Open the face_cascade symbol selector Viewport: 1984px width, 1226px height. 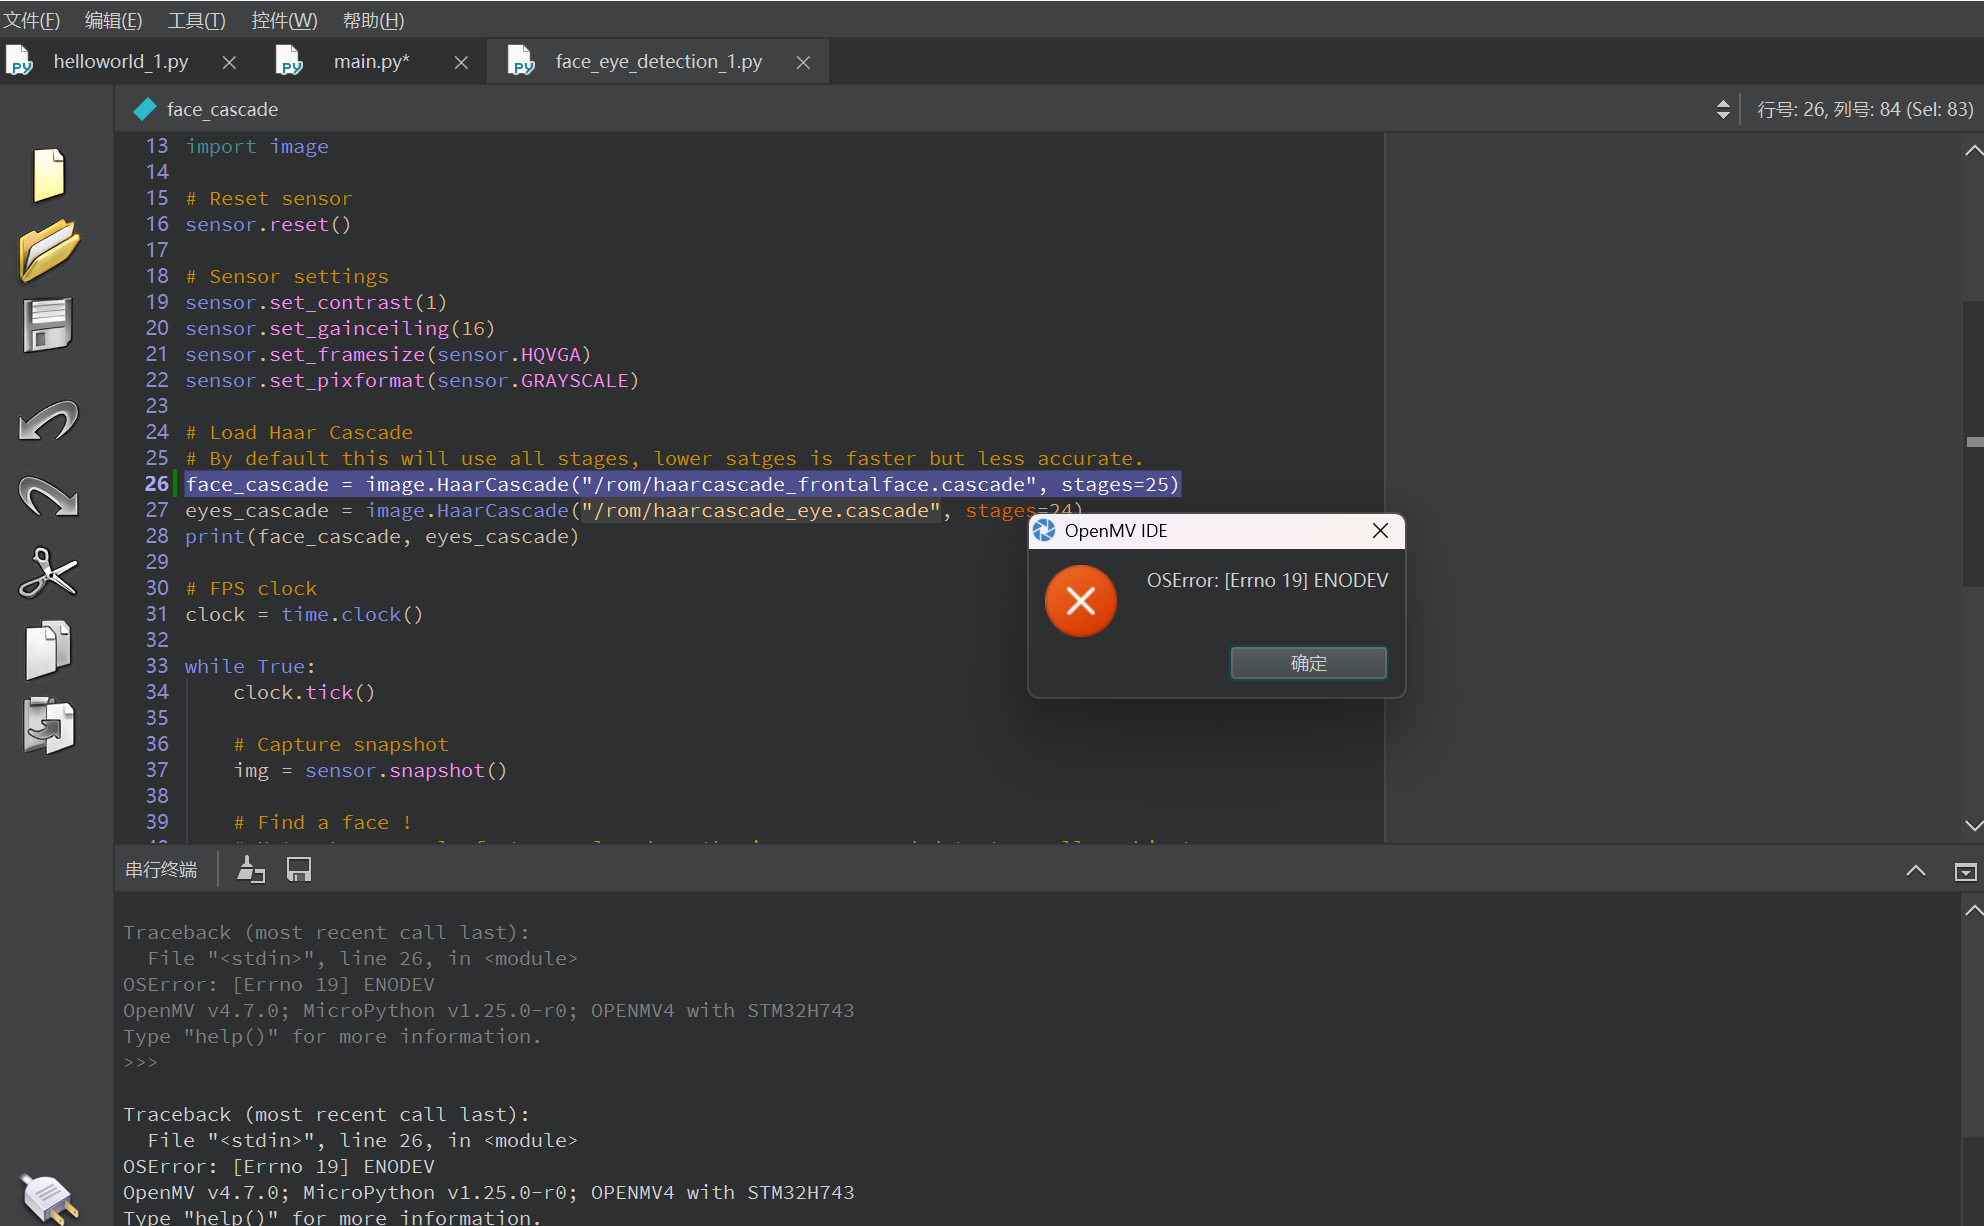tap(222, 109)
